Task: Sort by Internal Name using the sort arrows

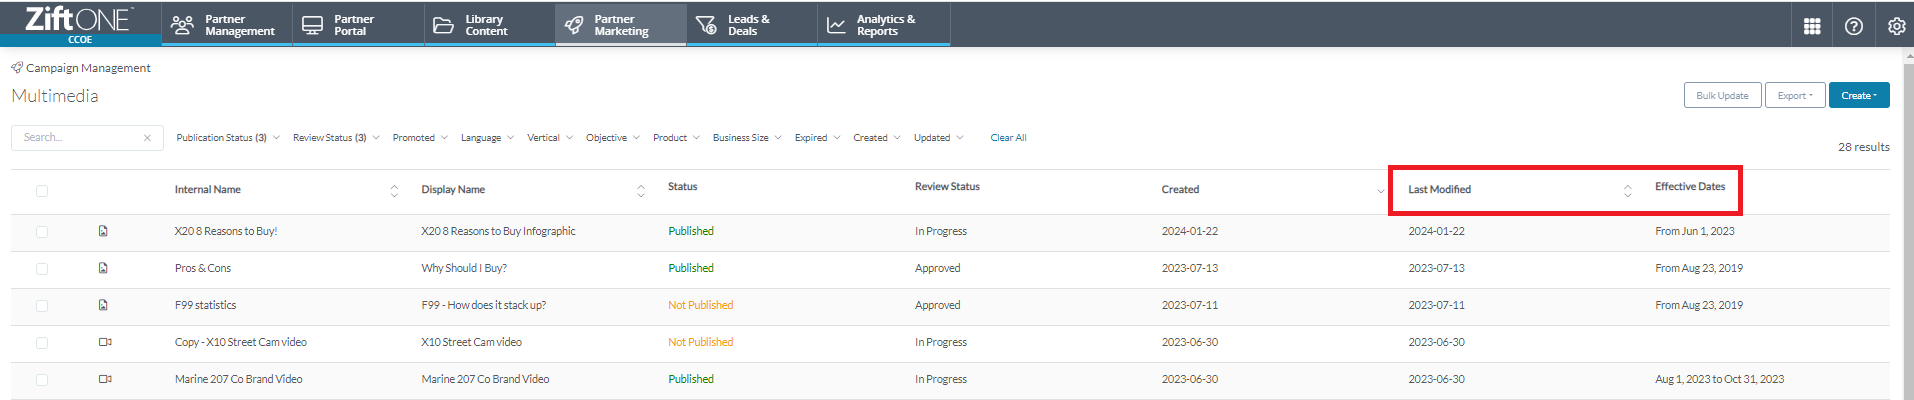Action: 394,191
